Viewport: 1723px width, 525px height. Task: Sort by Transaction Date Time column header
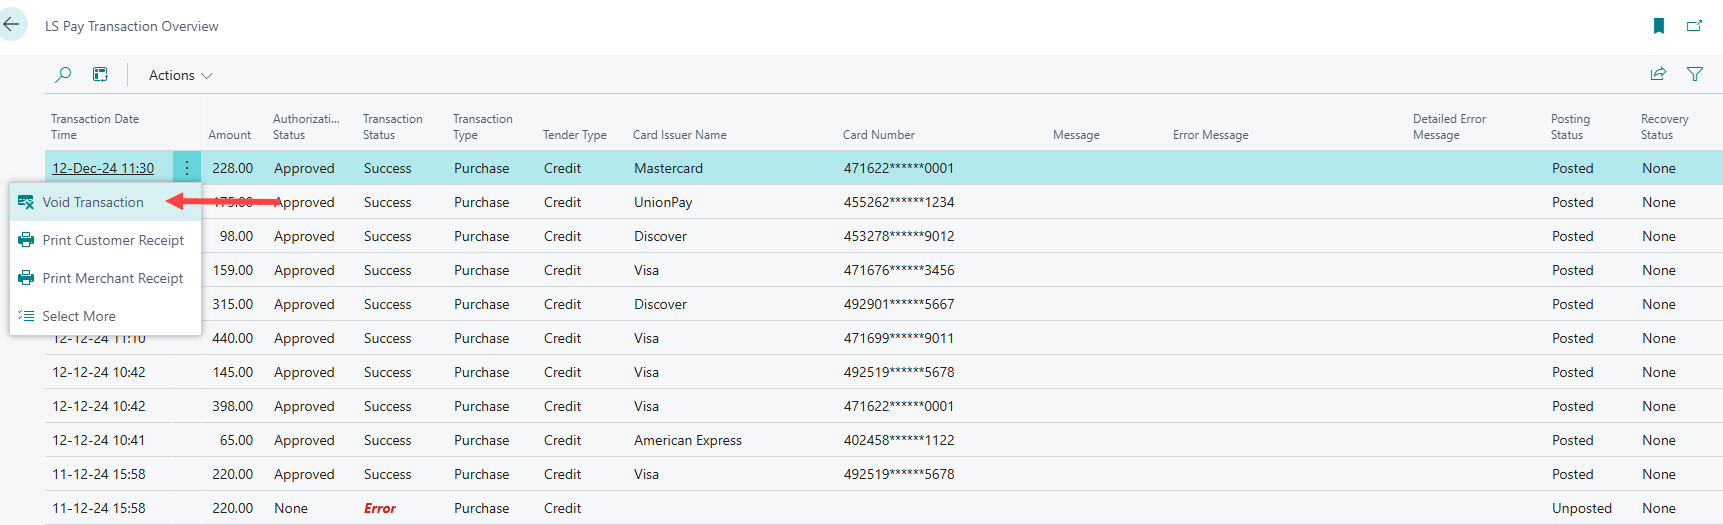(x=95, y=127)
